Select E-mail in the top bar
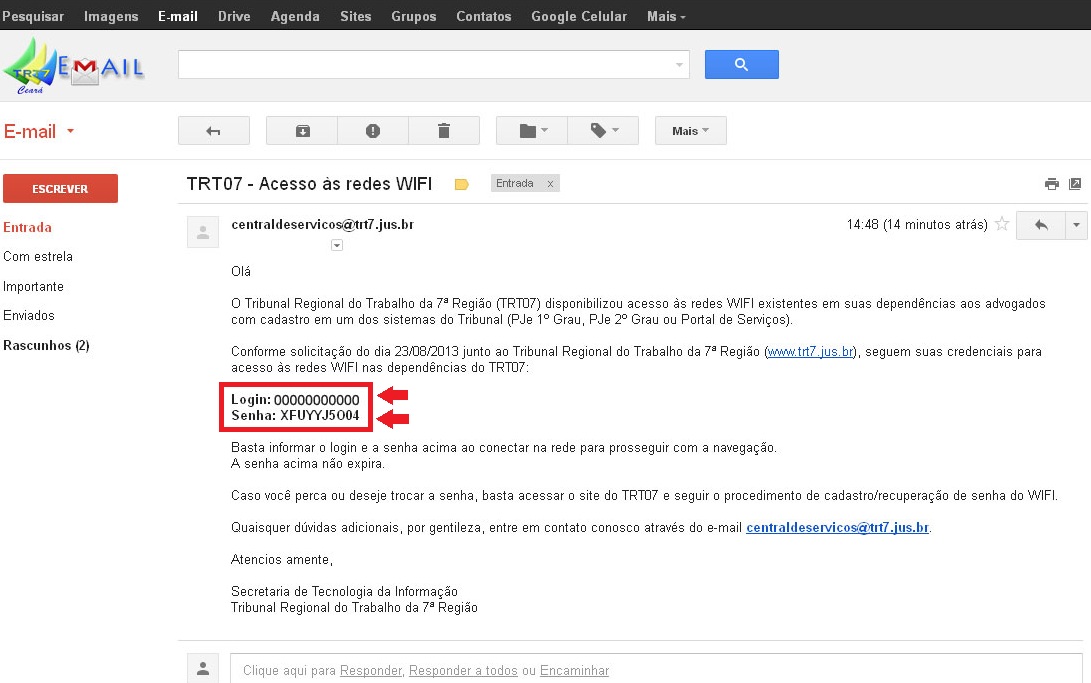 (x=178, y=16)
